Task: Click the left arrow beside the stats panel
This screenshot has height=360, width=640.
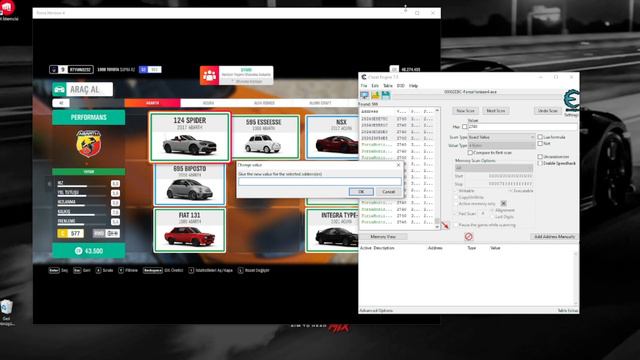Action: pos(49,184)
